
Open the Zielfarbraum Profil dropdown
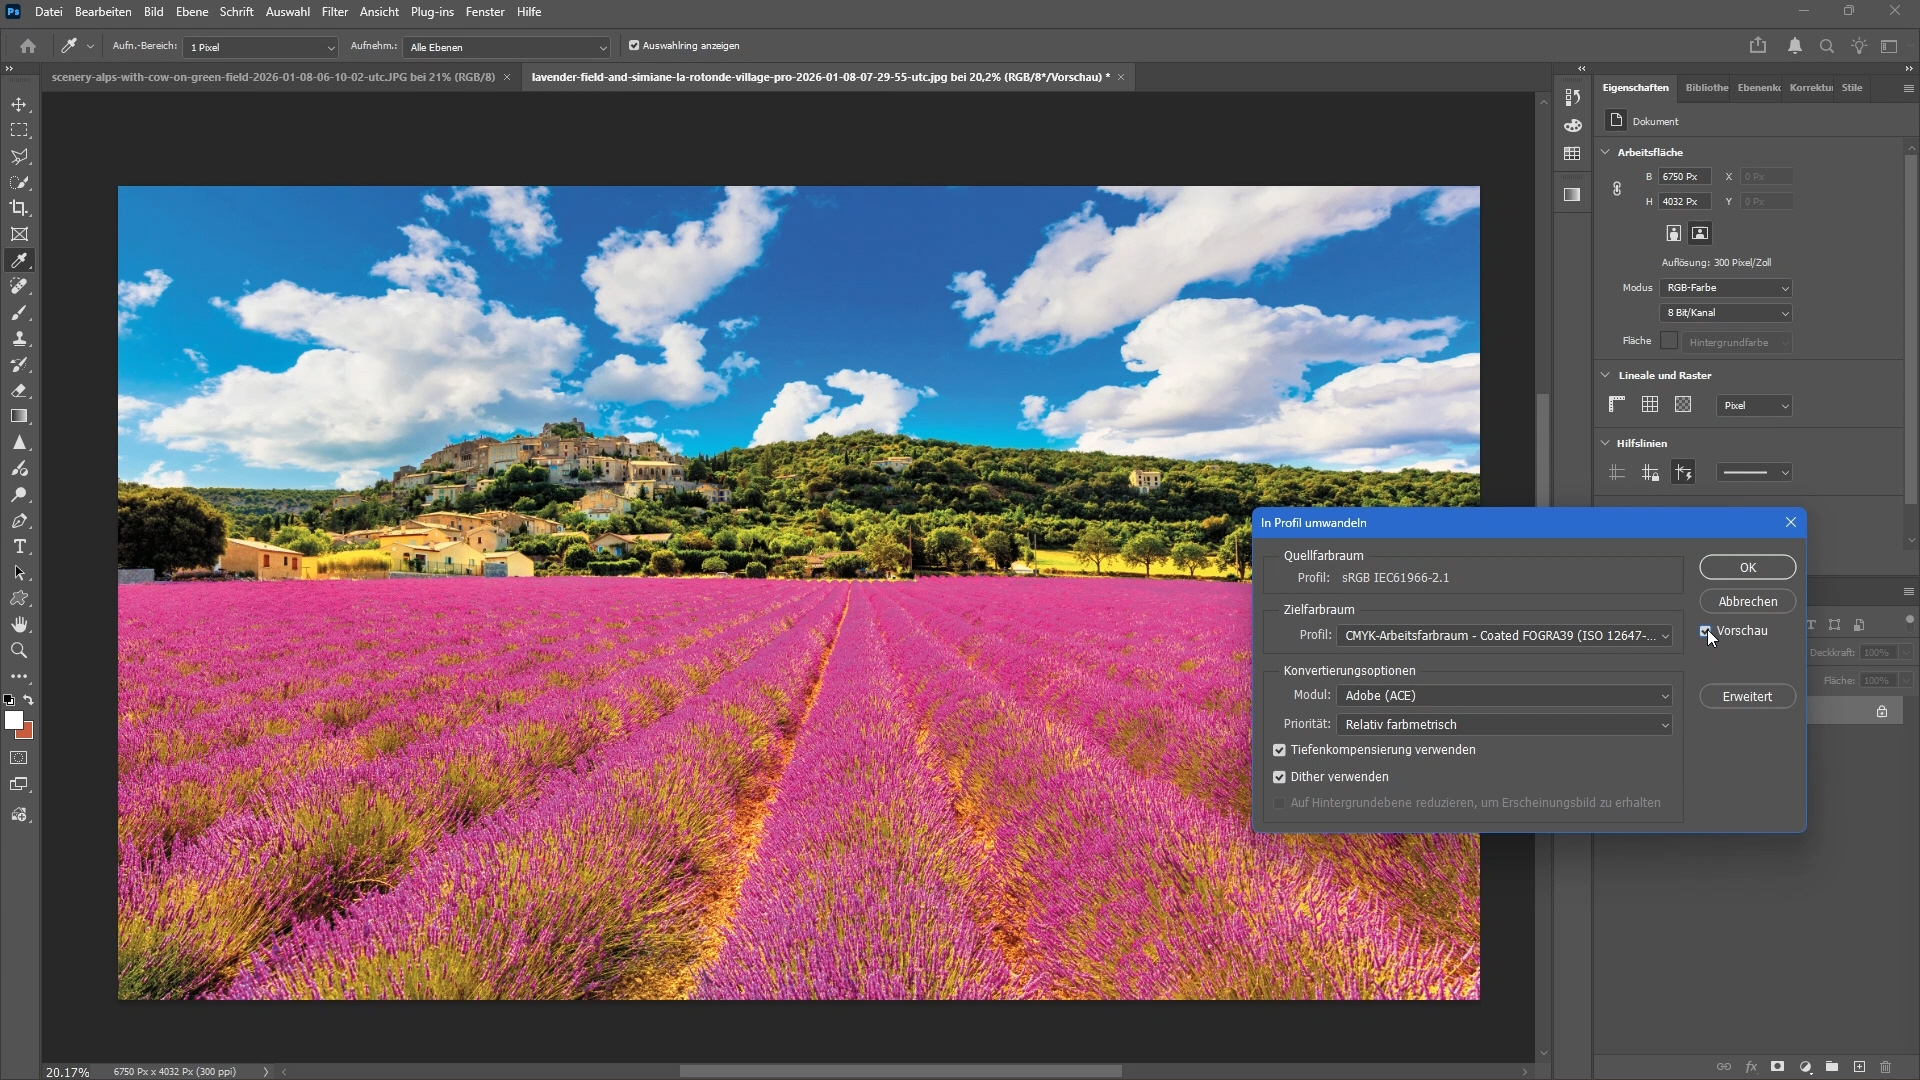[x=1503, y=636]
